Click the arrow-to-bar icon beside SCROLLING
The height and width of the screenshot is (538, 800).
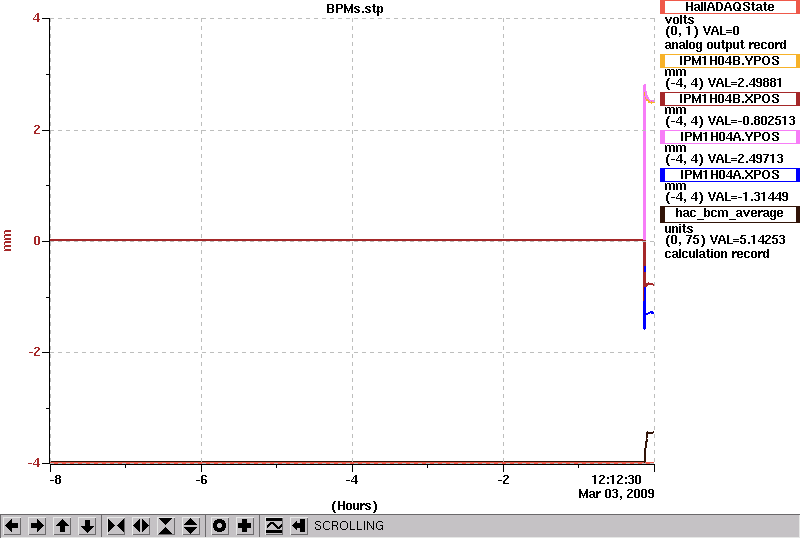tap(299, 526)
